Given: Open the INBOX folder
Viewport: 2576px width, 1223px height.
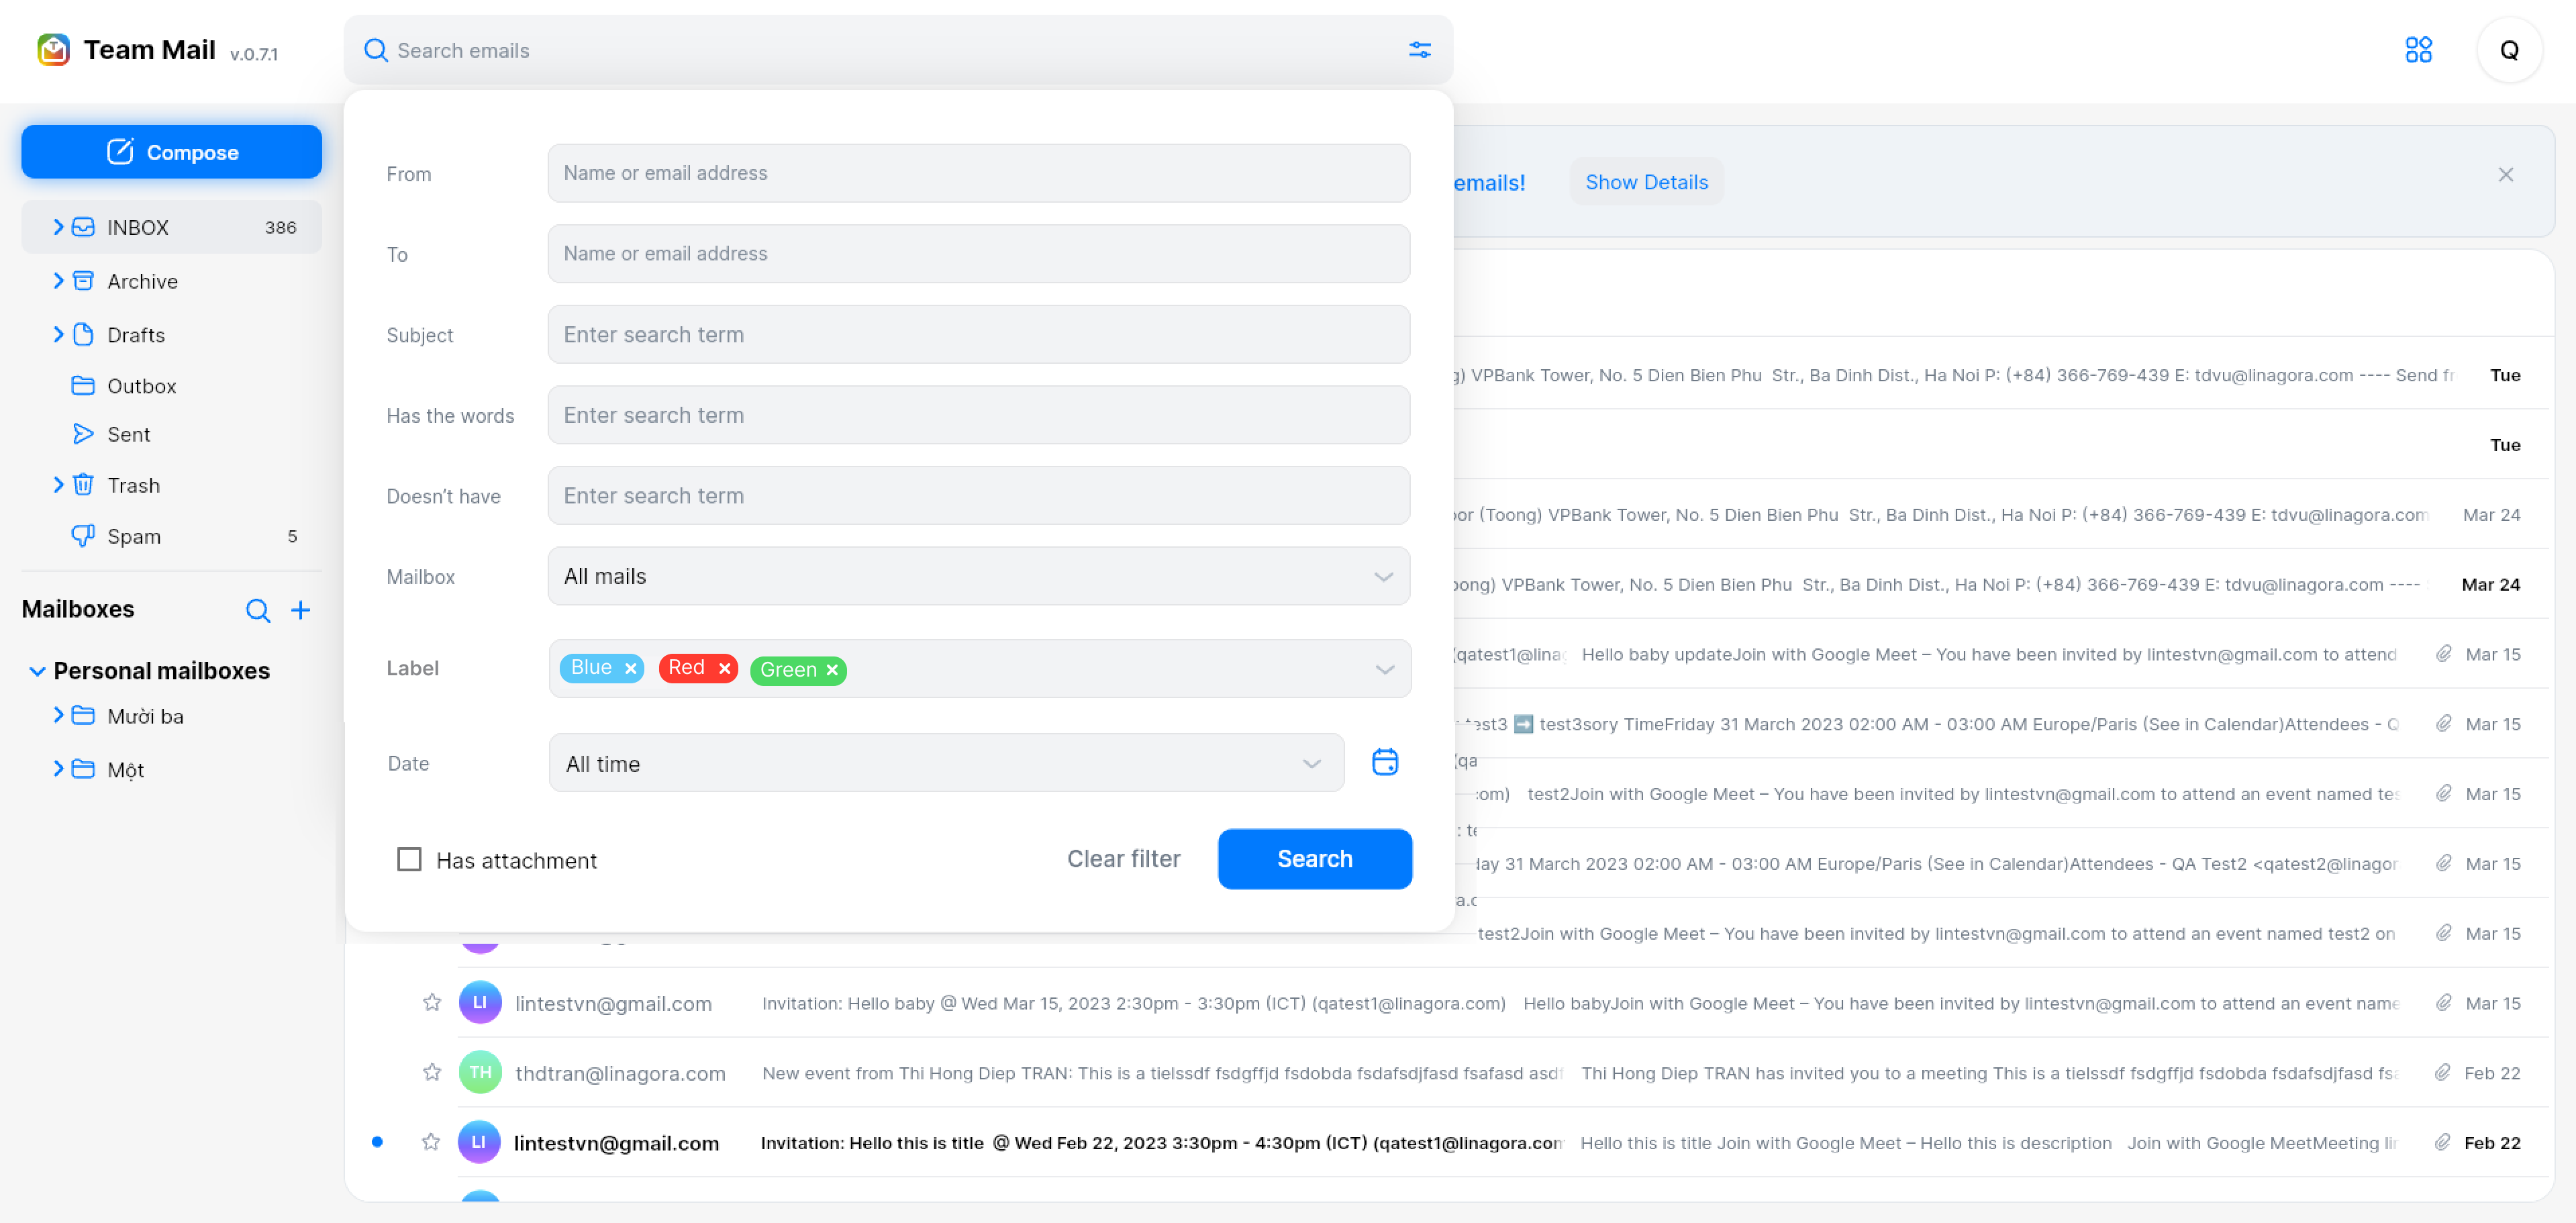Looking at the screenshot, I should tap(172, 227).
